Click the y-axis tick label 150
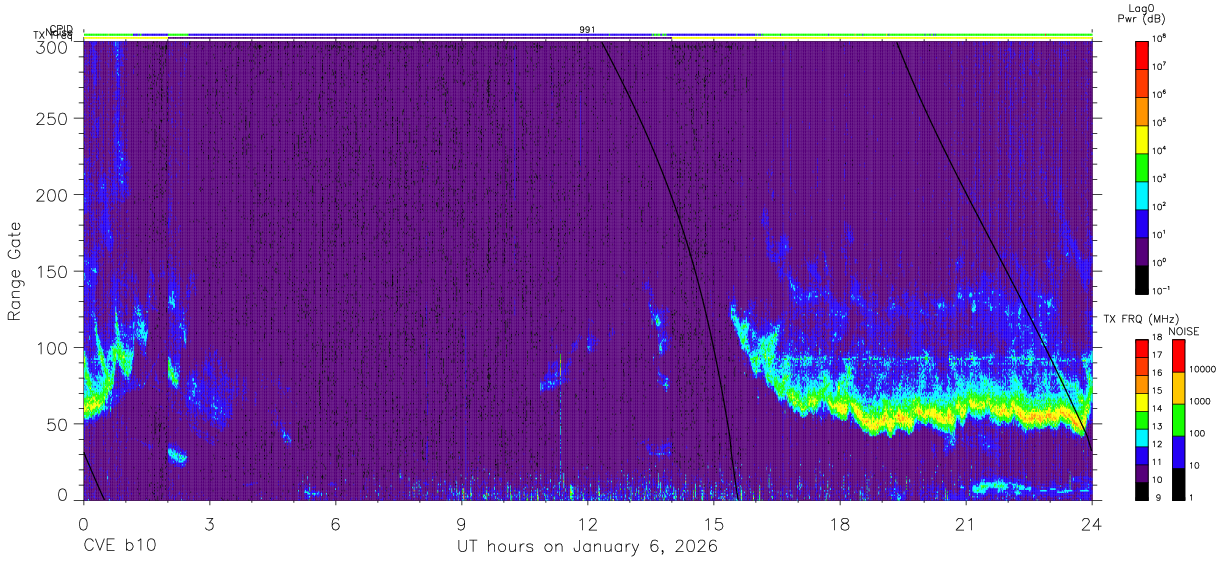 click(52, 271)
